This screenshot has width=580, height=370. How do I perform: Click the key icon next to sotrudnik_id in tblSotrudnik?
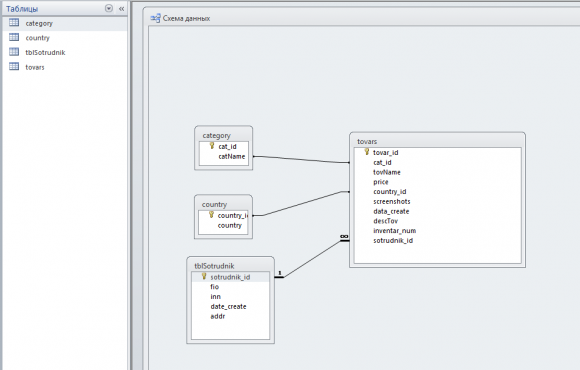[x=204, y=276]
